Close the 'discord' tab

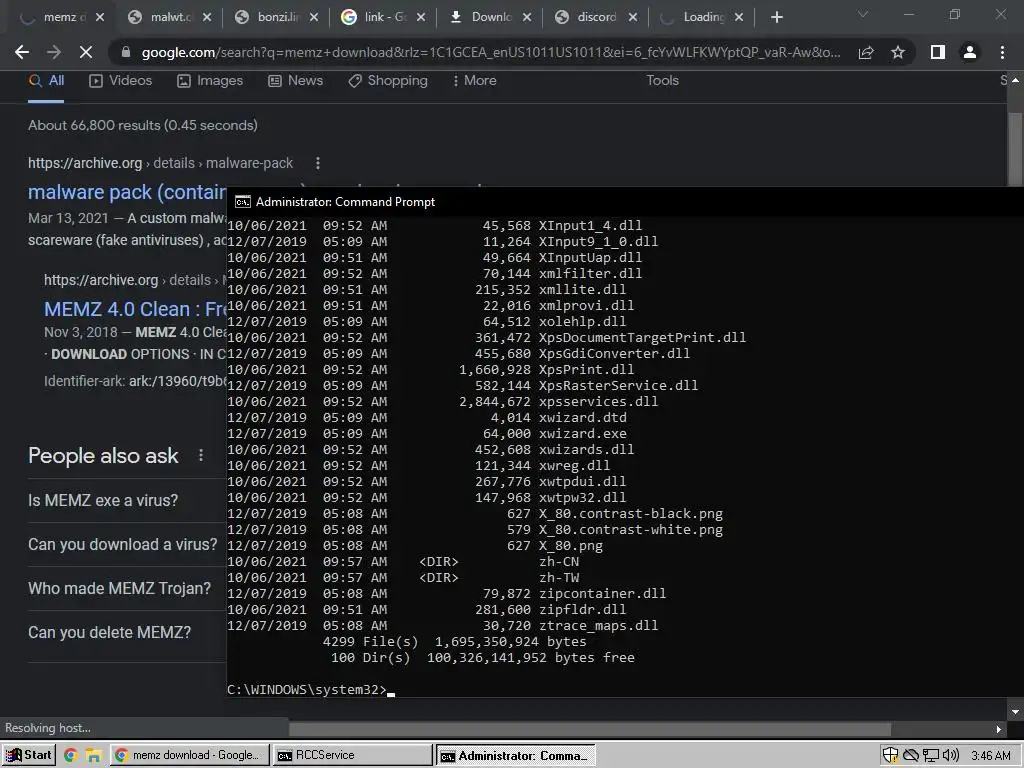click(632, 18)
